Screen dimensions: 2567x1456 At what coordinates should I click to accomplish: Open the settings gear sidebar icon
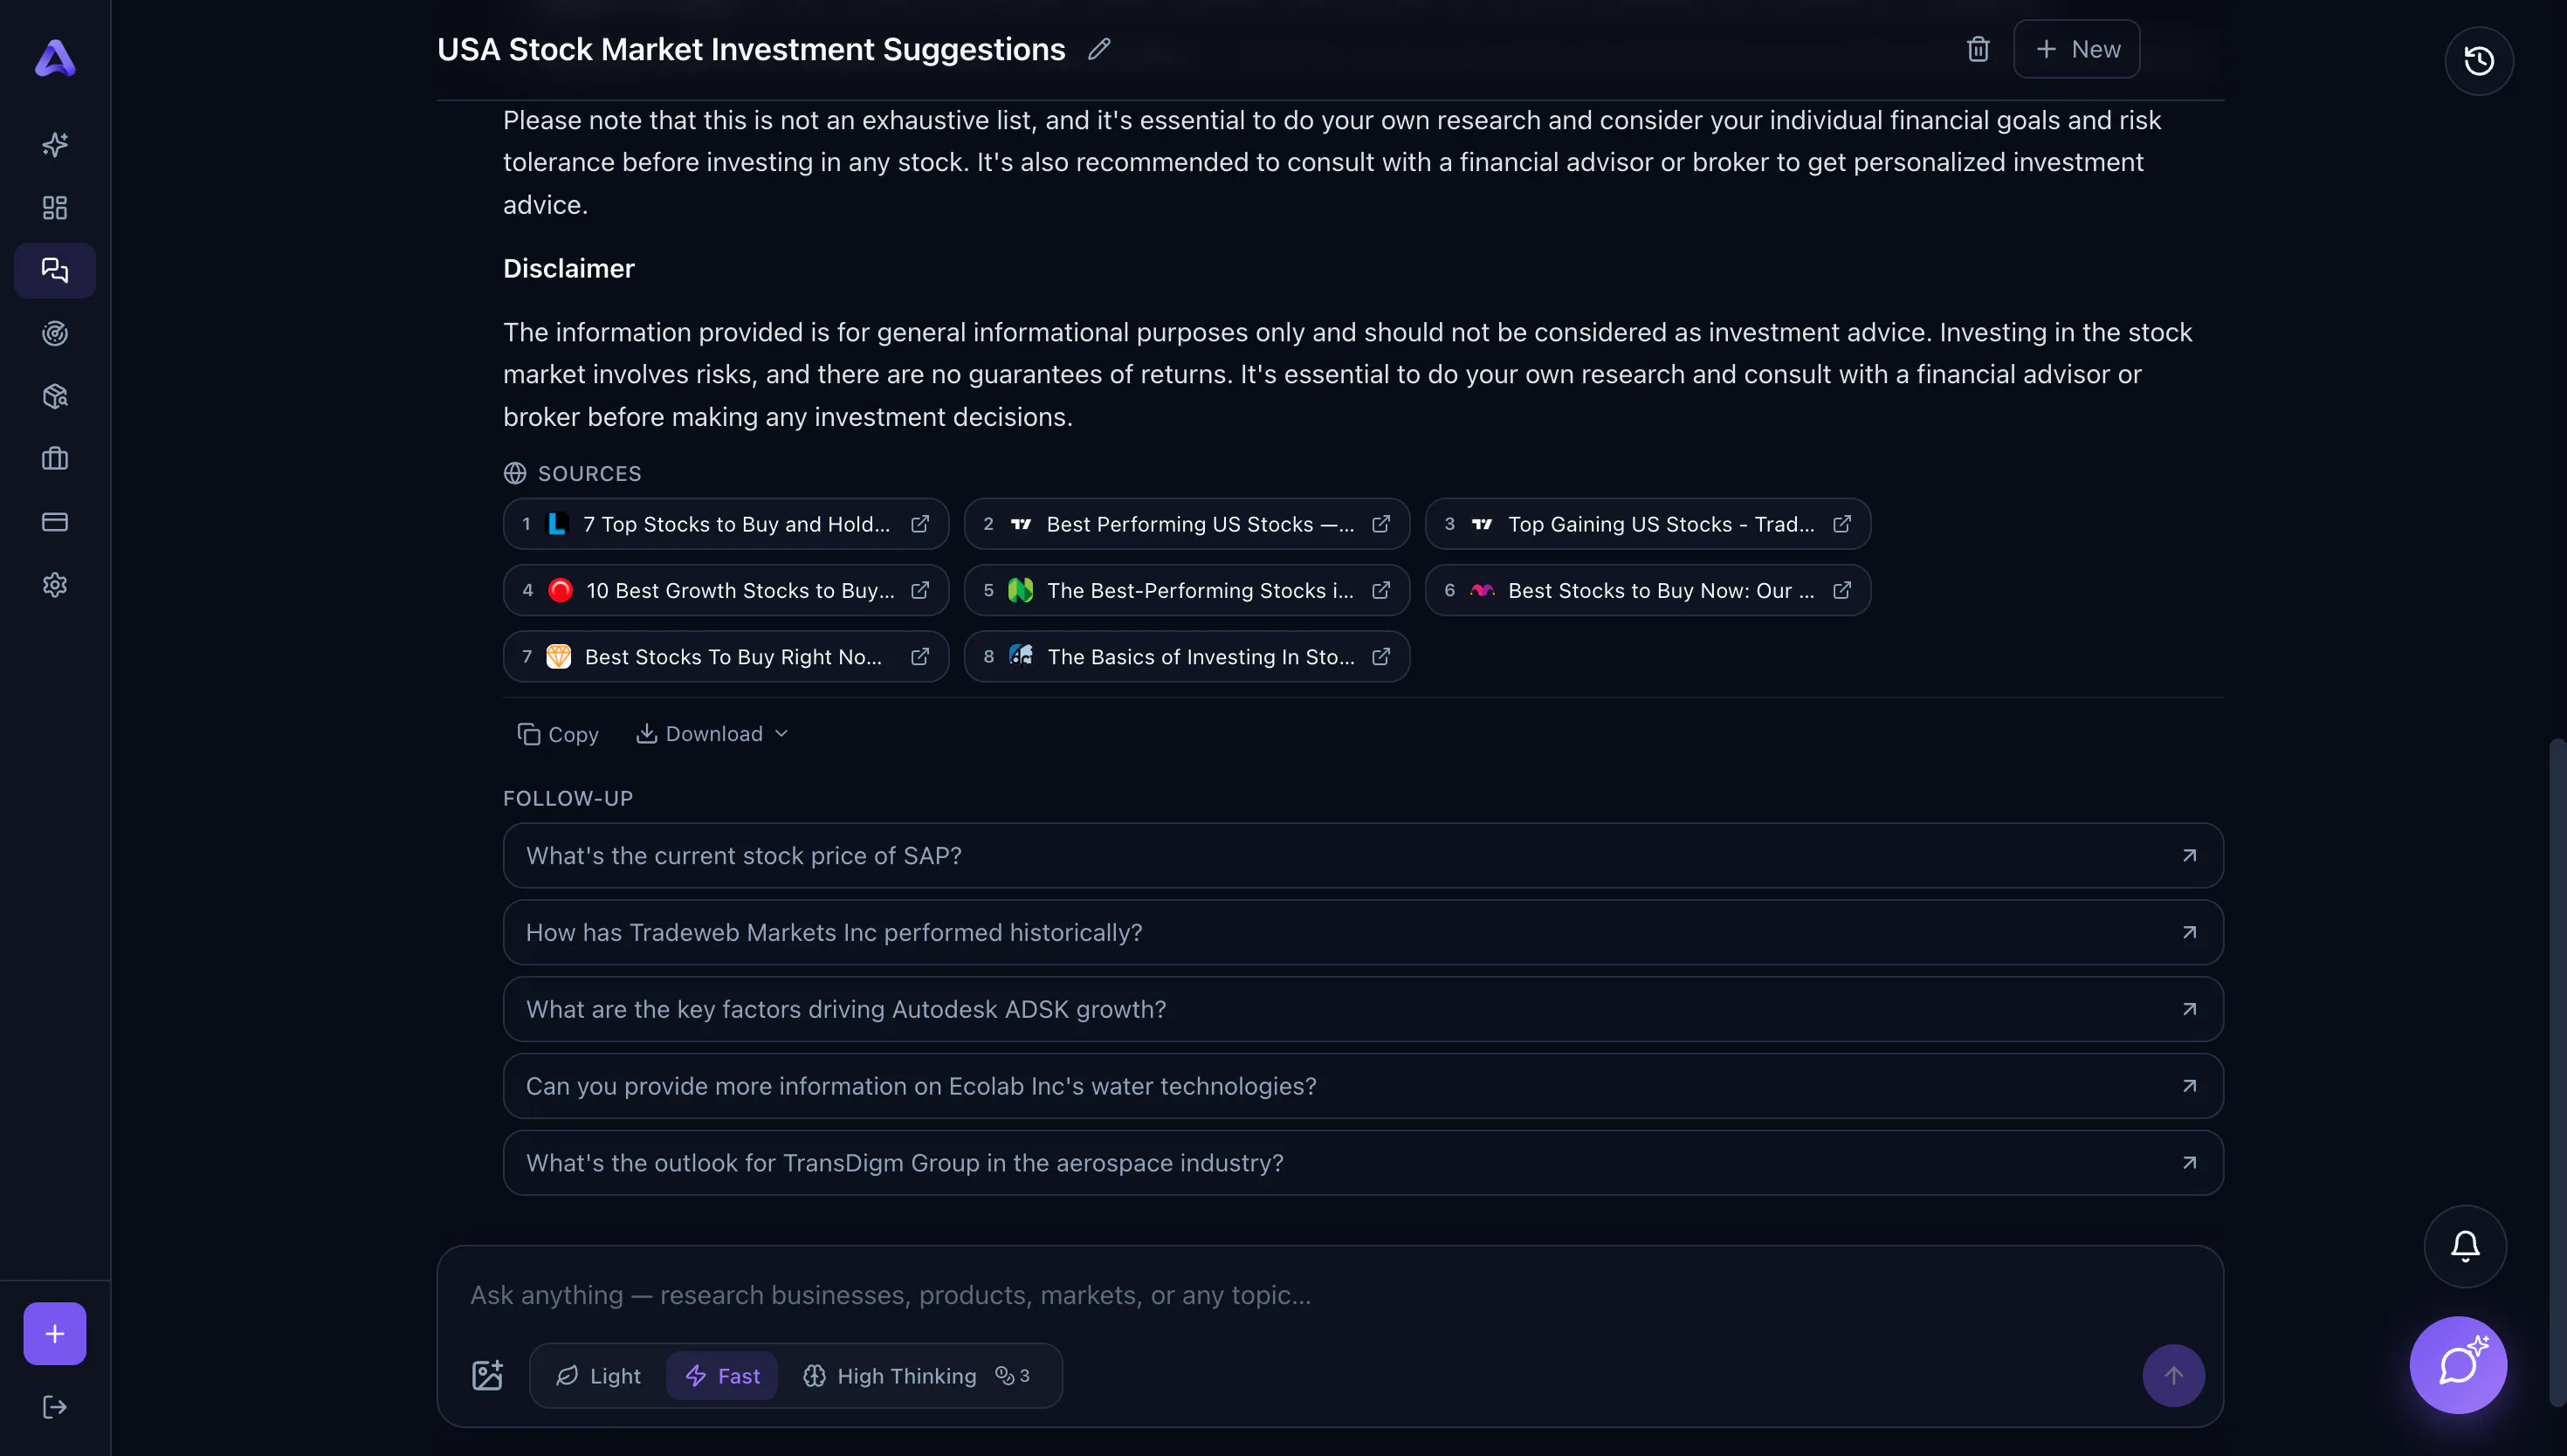coord(55,585)
